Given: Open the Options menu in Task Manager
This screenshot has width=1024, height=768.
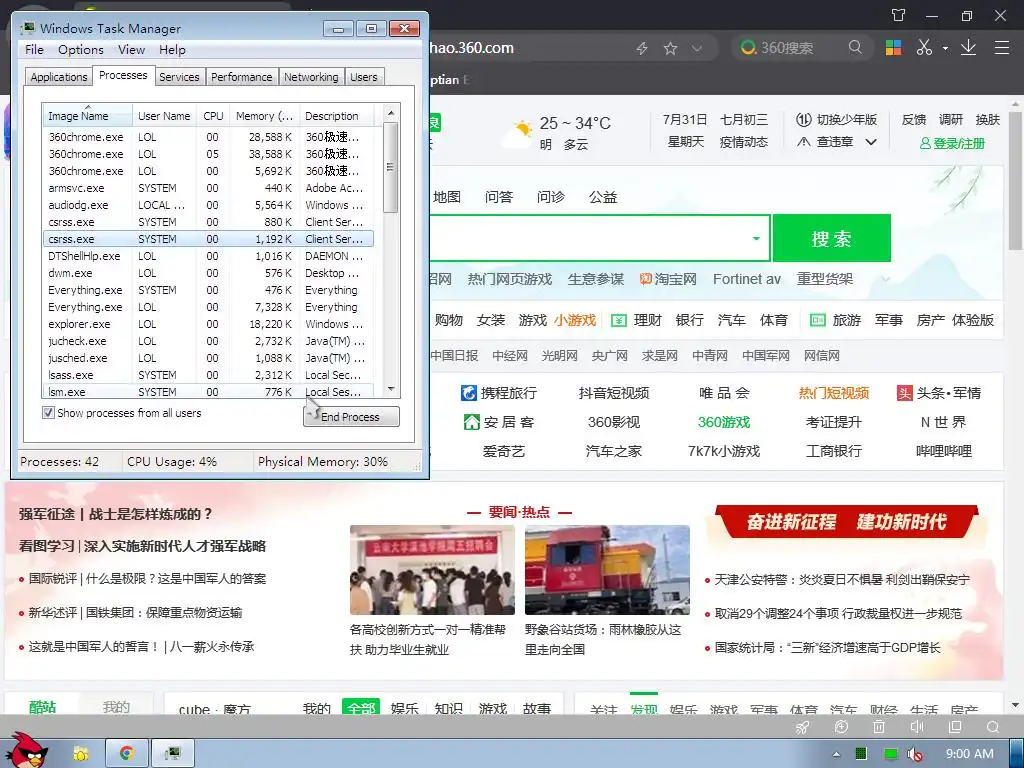Looking at the screenshot, I should (x=81, y=50).
